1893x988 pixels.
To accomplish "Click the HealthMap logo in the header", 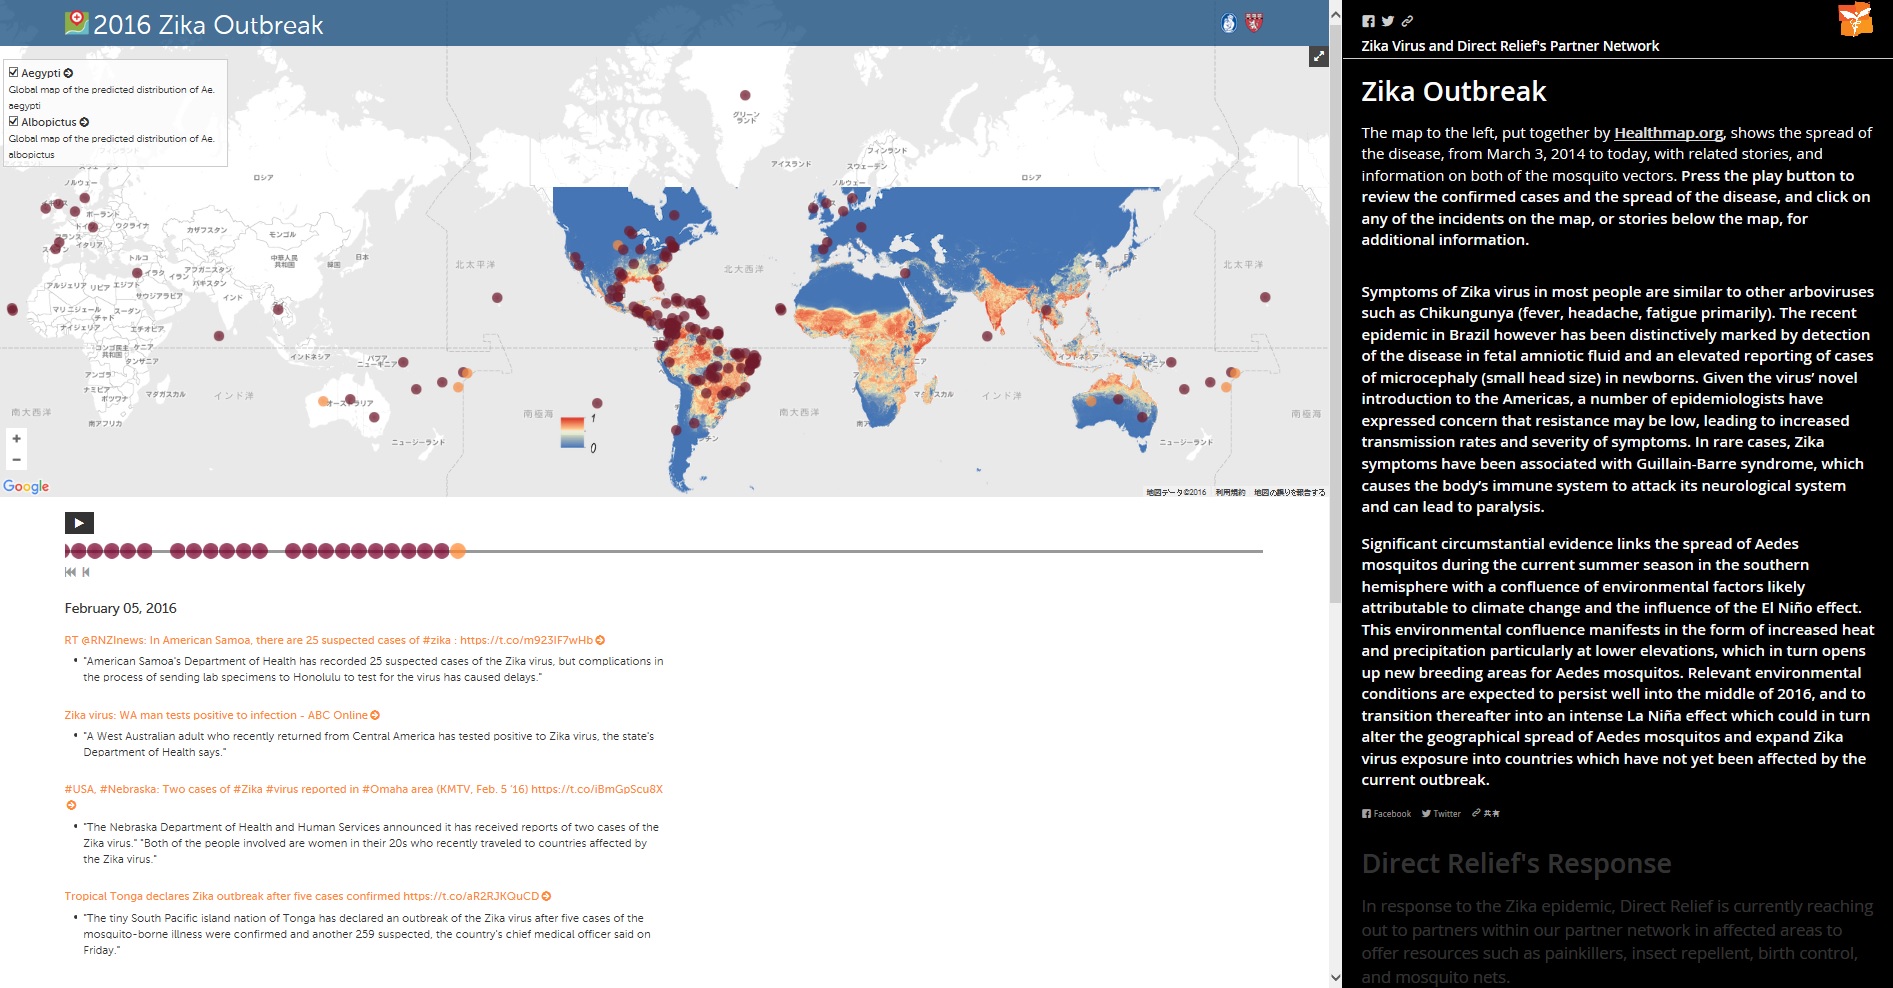I will (78, 24).
